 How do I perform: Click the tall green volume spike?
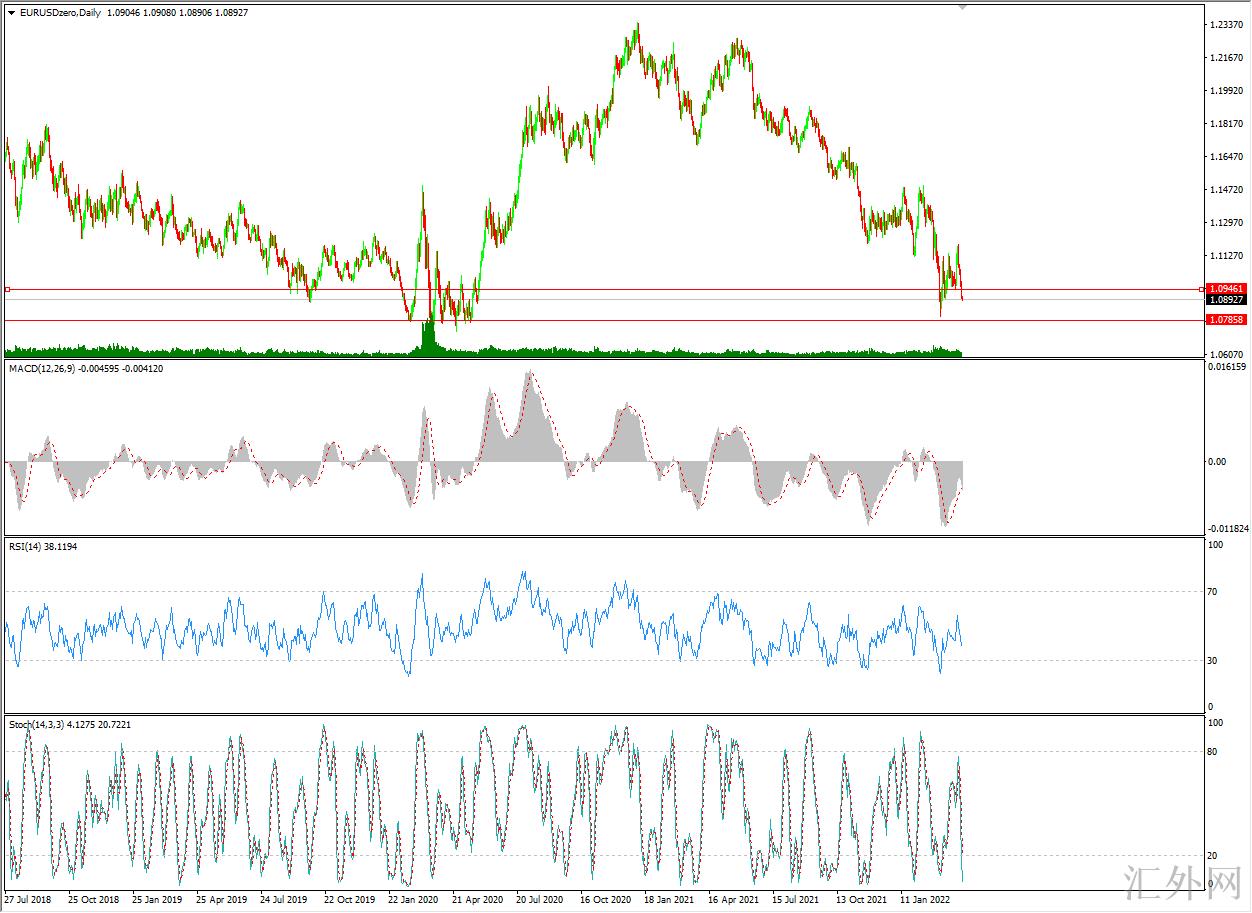click(x=429, y=335)
